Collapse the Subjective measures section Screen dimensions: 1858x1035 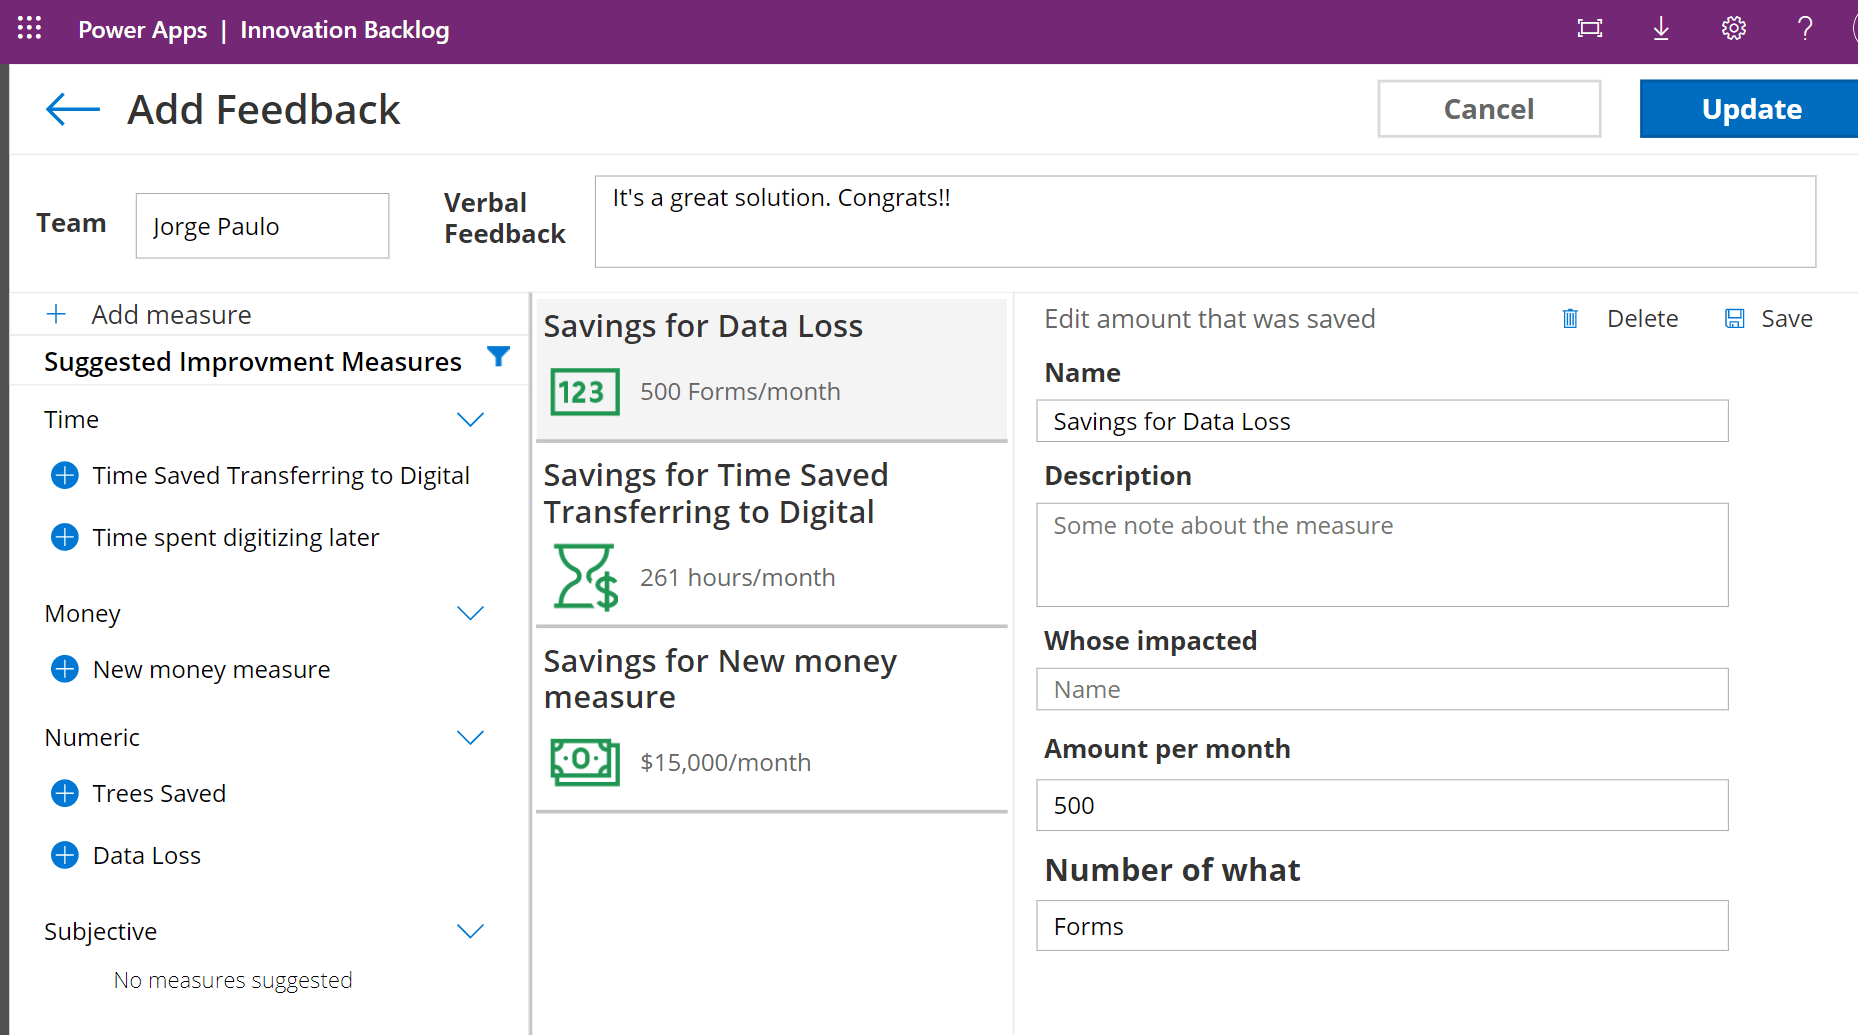click(470, 931)
